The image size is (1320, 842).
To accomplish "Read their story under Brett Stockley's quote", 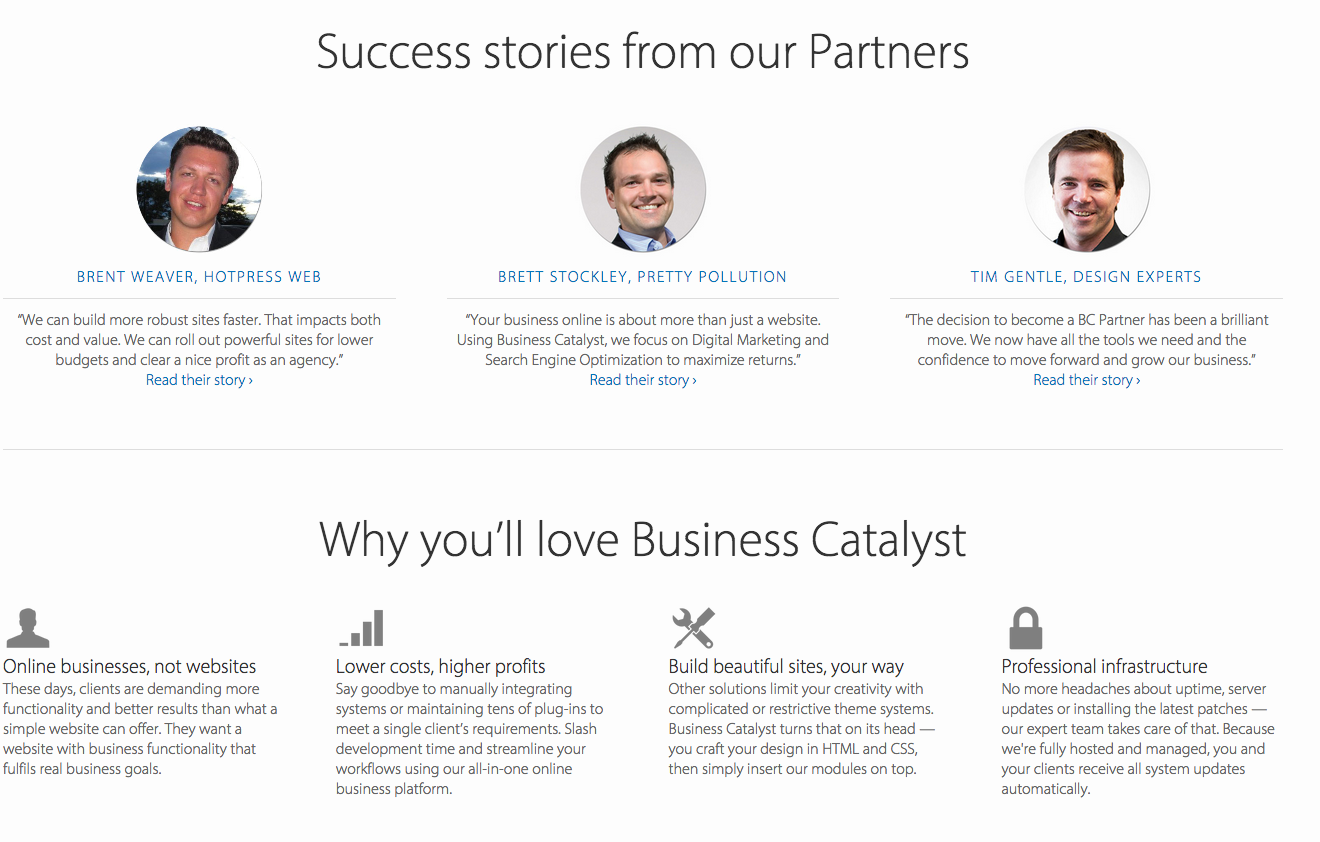I will pos(643,380).
